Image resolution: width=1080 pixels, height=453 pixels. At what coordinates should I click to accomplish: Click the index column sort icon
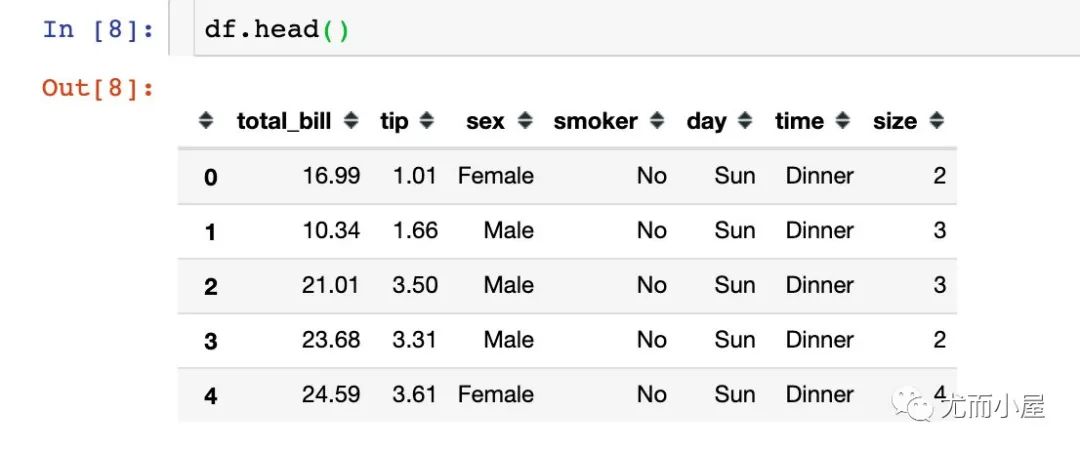(206, 121)
